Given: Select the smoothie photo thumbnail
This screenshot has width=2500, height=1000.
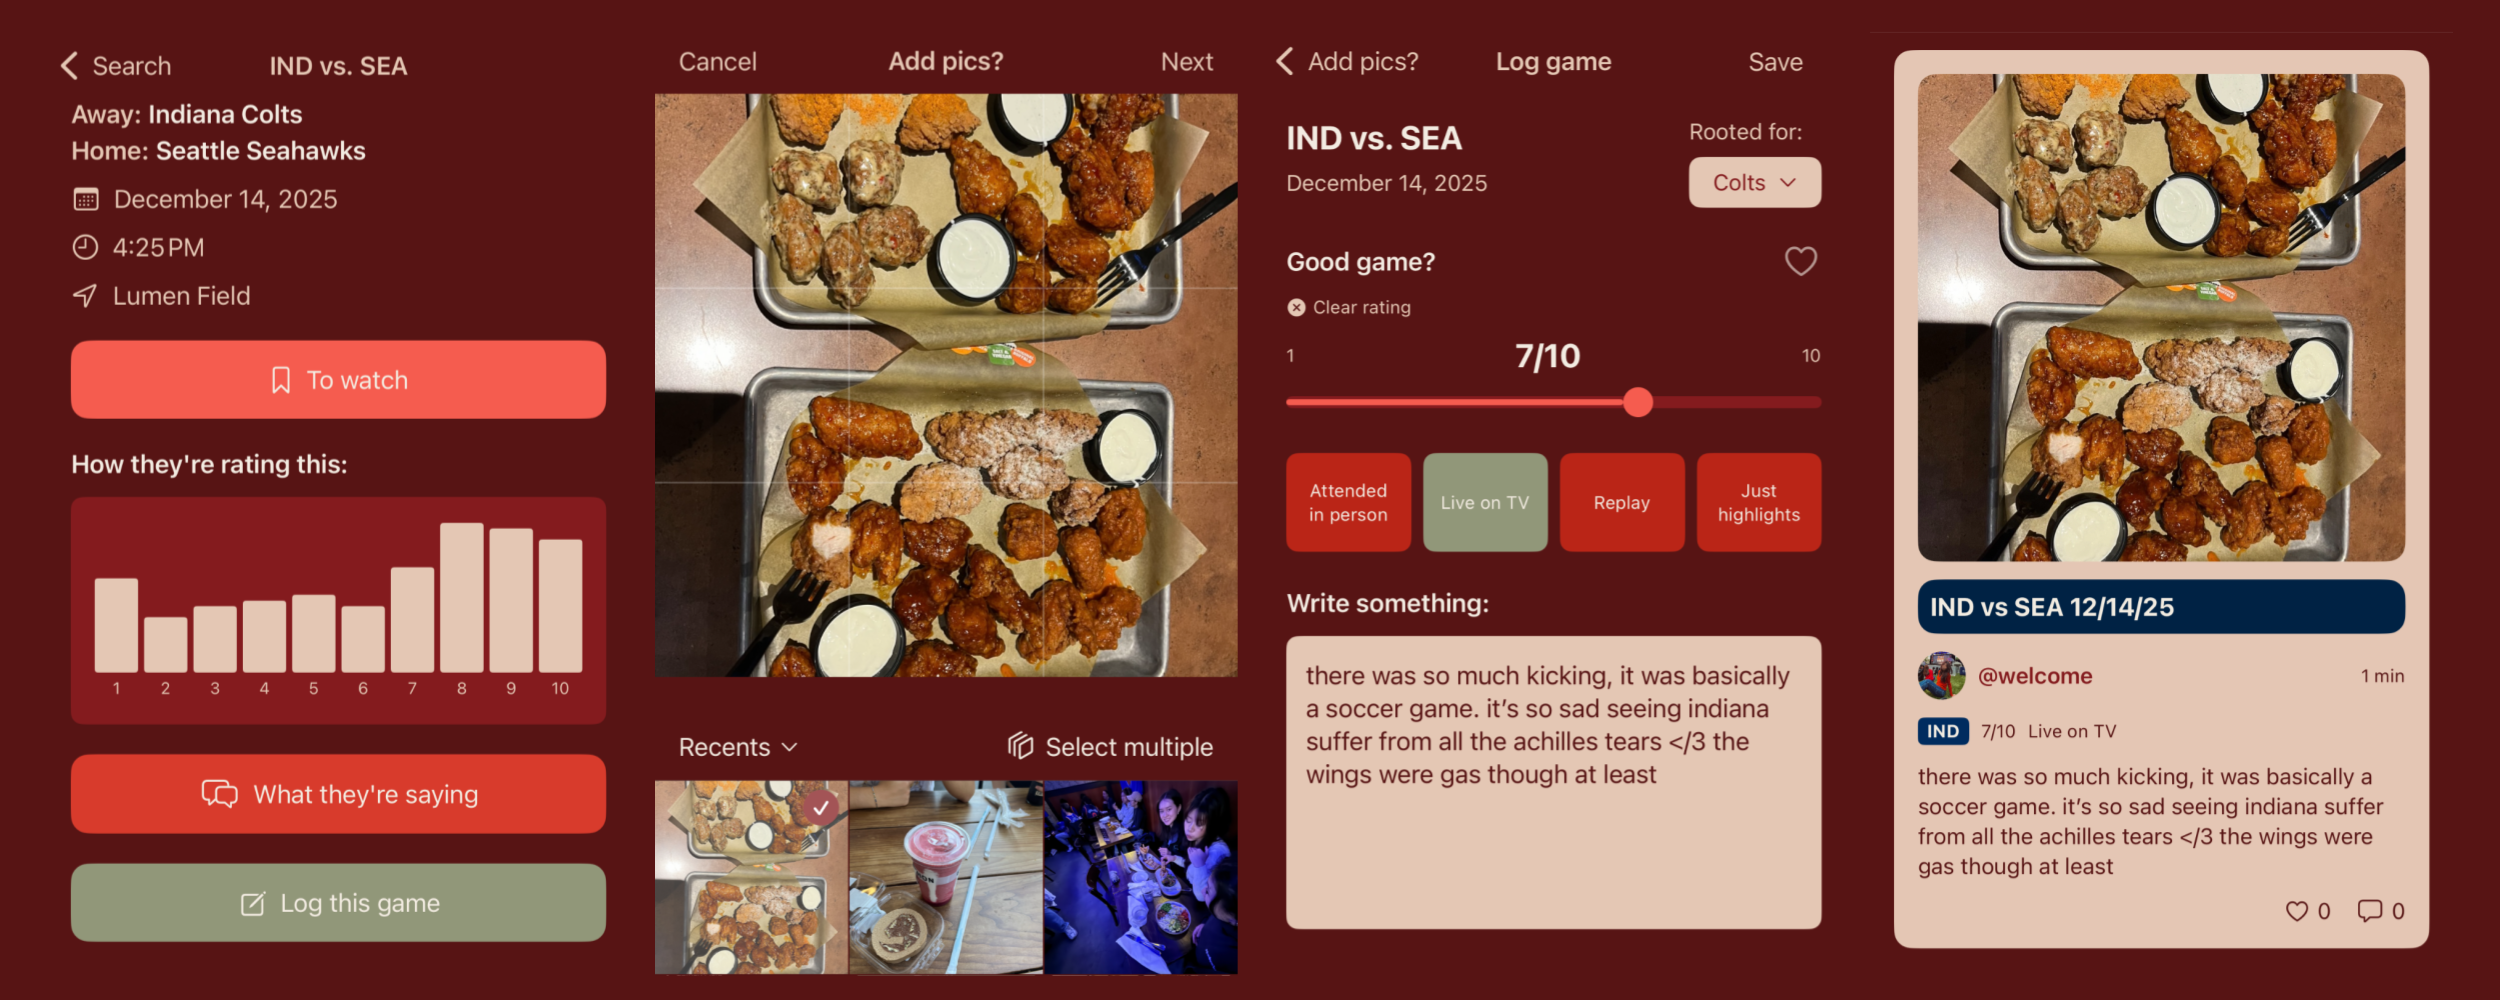Looking at the screenshot, I should [946, 878].
